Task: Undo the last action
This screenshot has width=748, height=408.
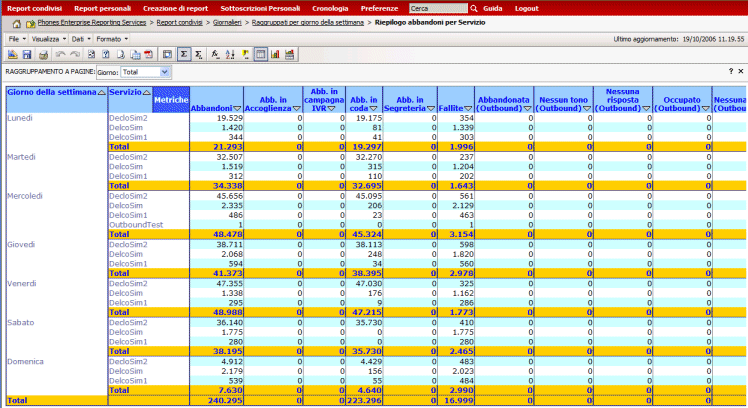Action: click(x=60, y=54)
